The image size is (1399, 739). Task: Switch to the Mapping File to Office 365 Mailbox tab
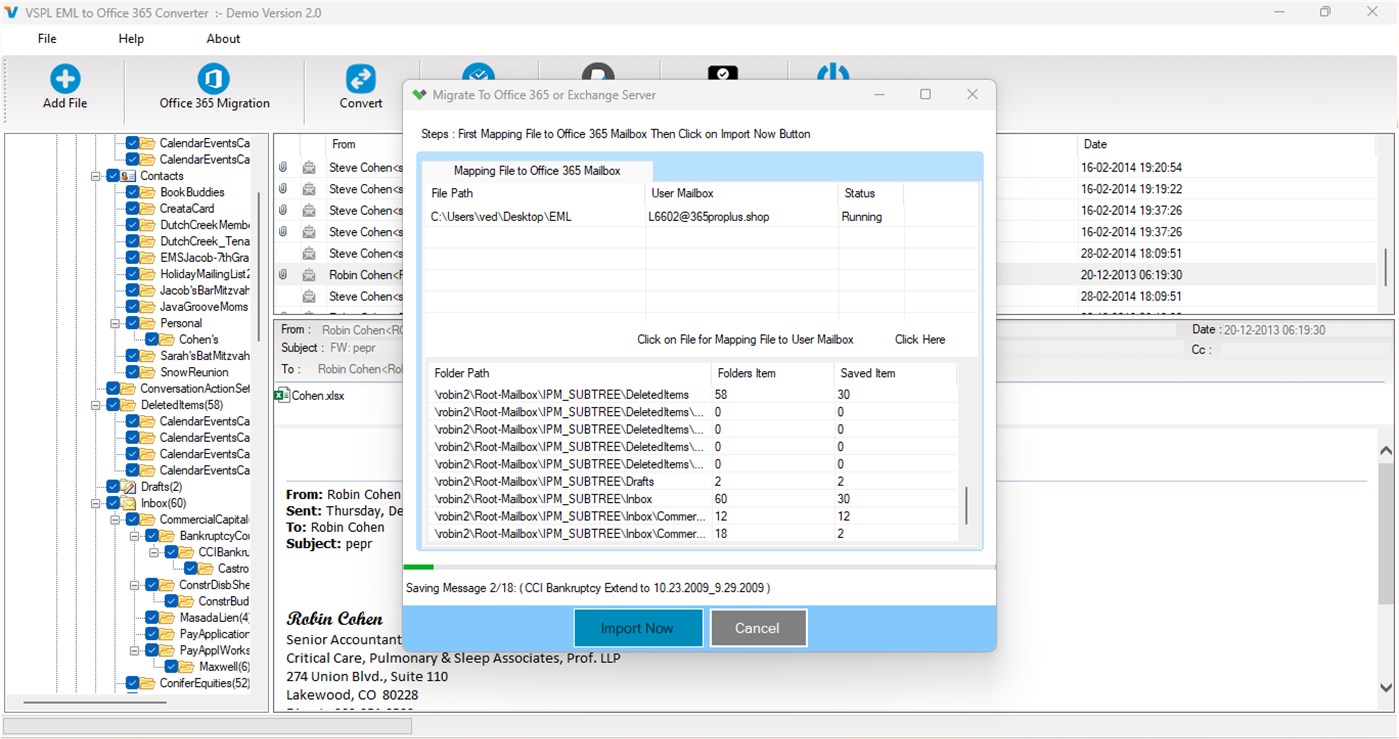pos(536,170)
